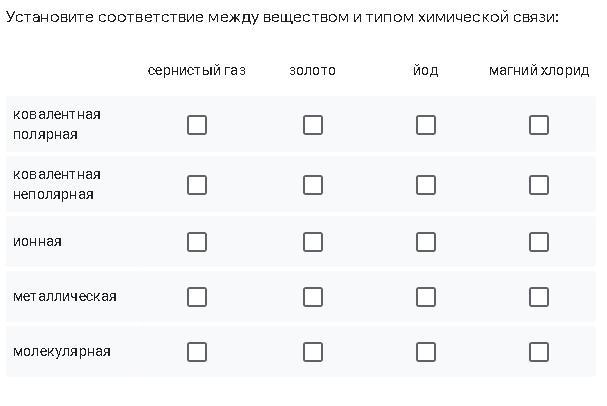Check металлическая for золото
Viewport: 607px width, 406px height.
313,297
